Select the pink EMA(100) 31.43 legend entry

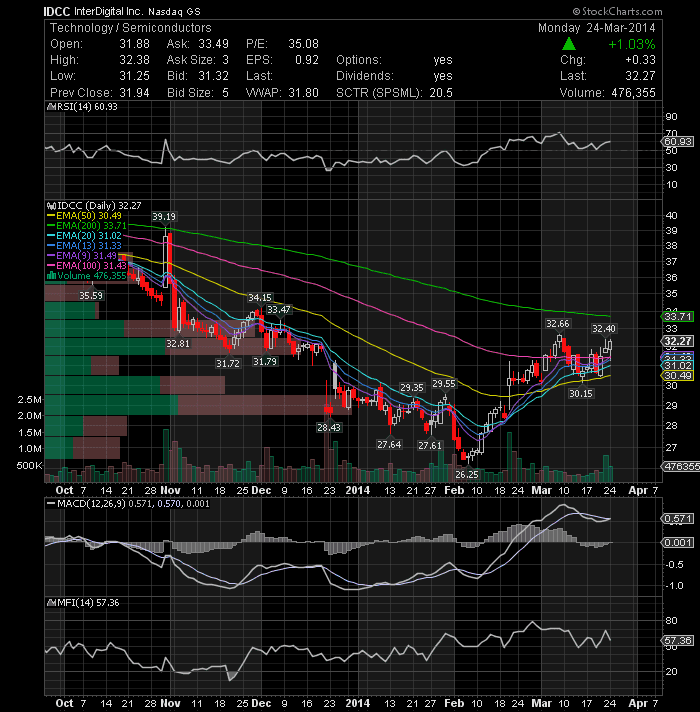[x=87, y=266]
